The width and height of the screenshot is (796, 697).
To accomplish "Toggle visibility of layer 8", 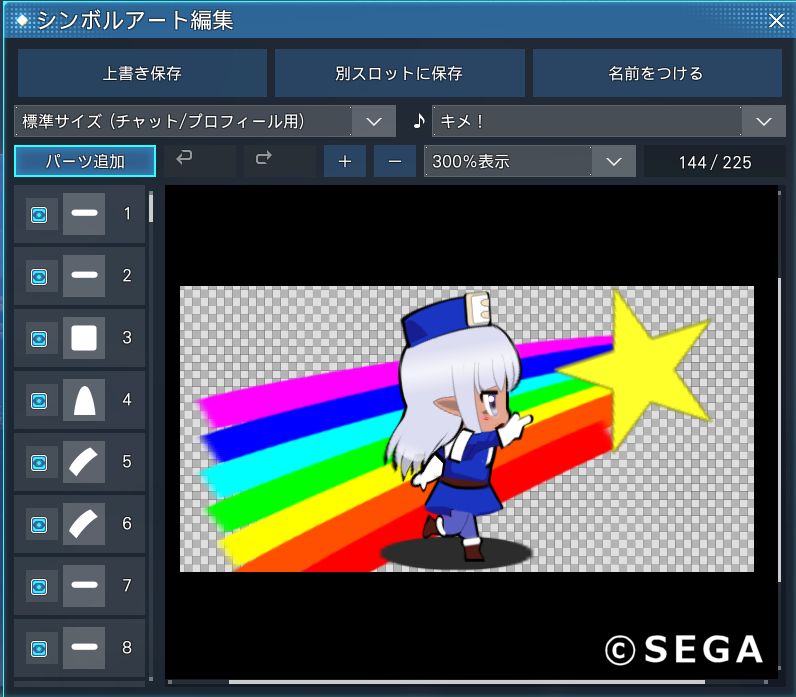I will 39,649.
